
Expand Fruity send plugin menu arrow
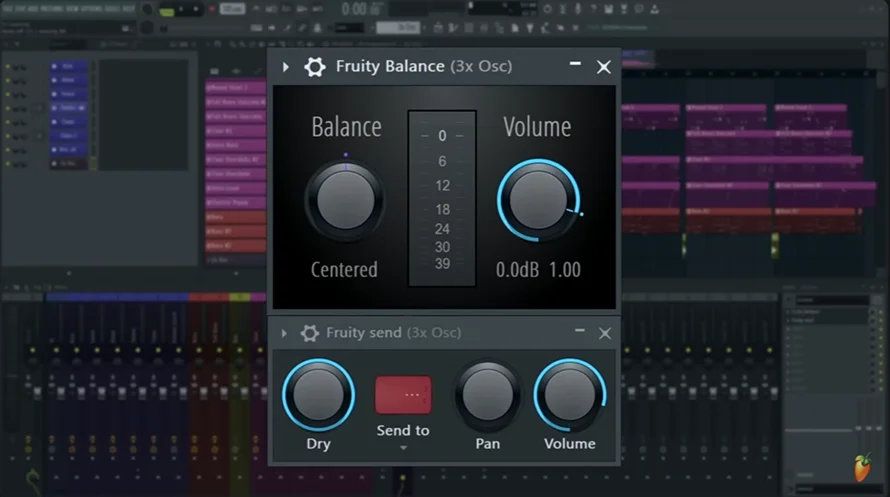point(284,333)
